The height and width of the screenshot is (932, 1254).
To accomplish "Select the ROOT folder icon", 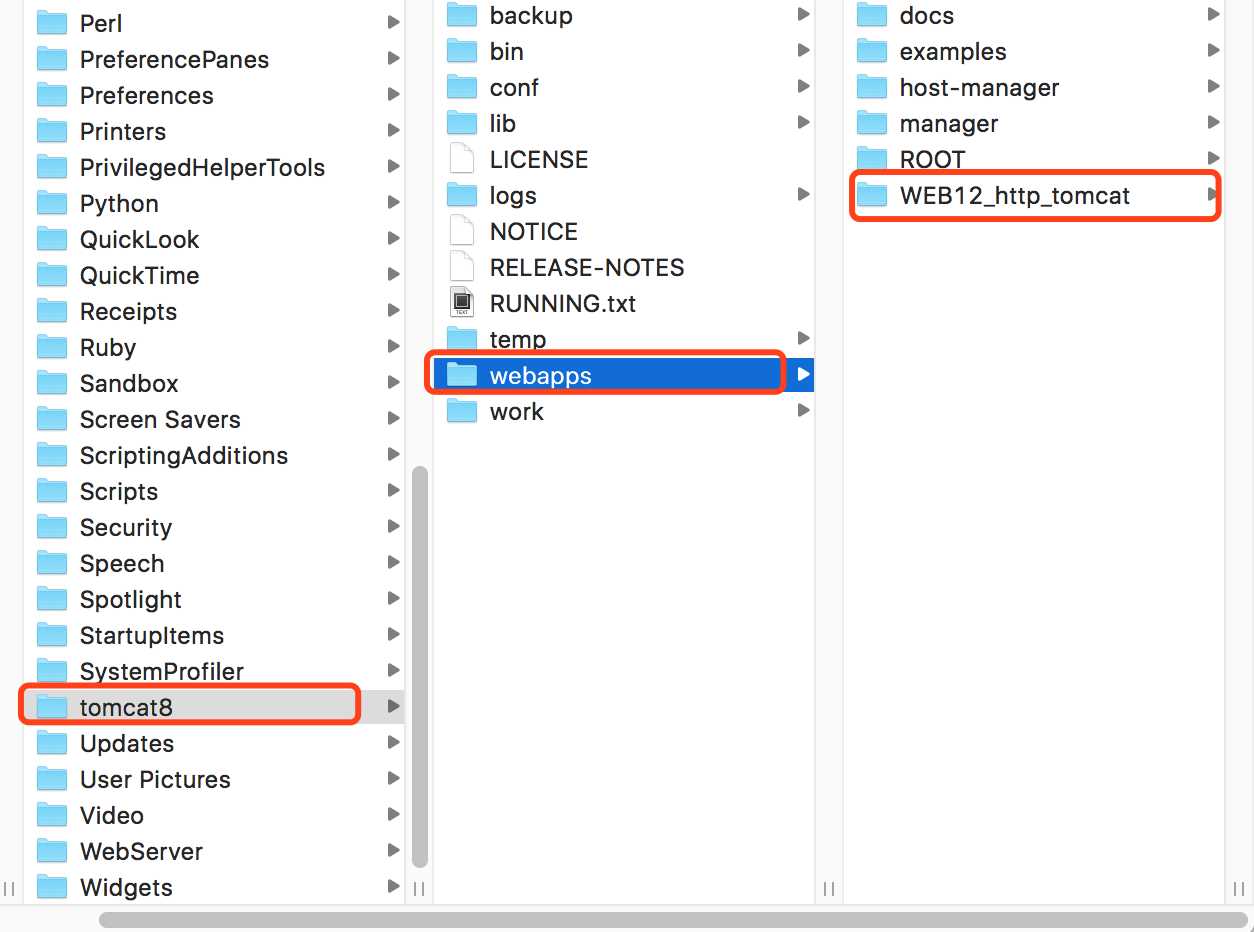I will pyautogui.click(x=872, y=159).
